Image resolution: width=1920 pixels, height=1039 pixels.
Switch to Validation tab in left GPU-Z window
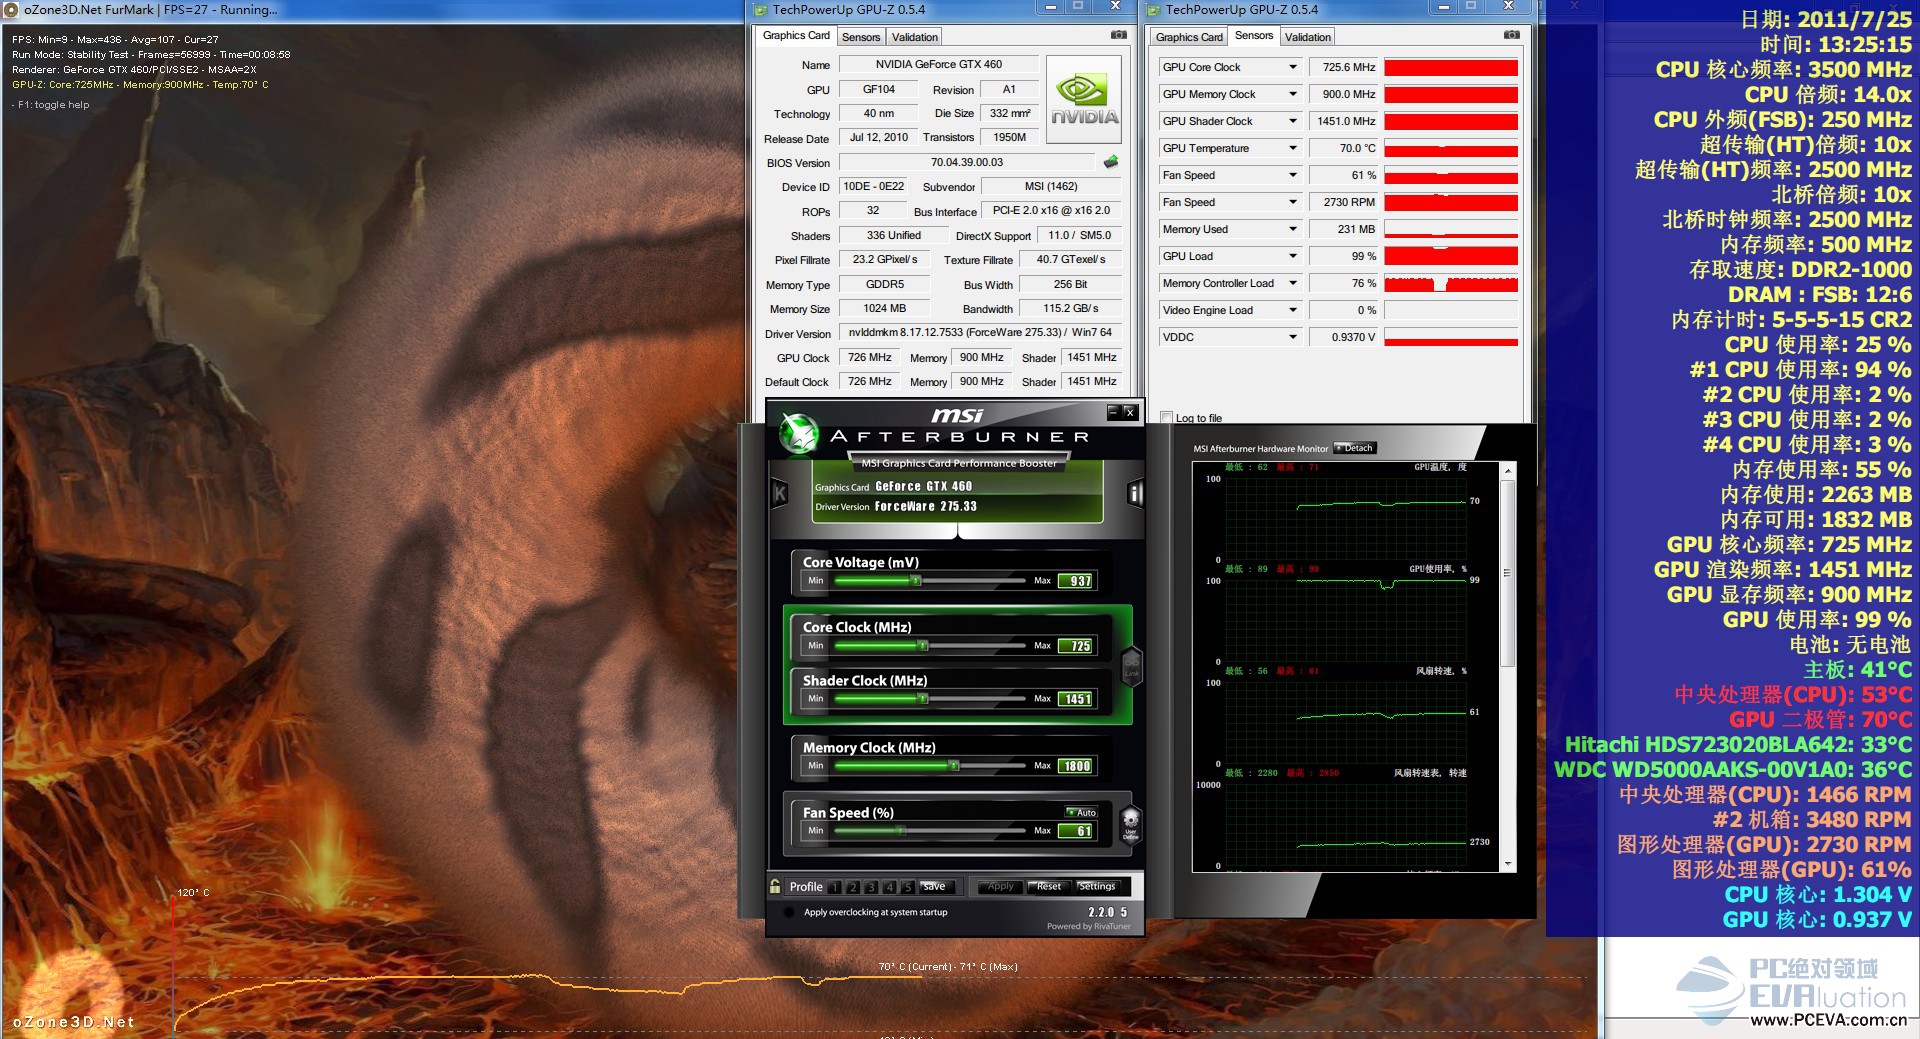coord(915,37)
